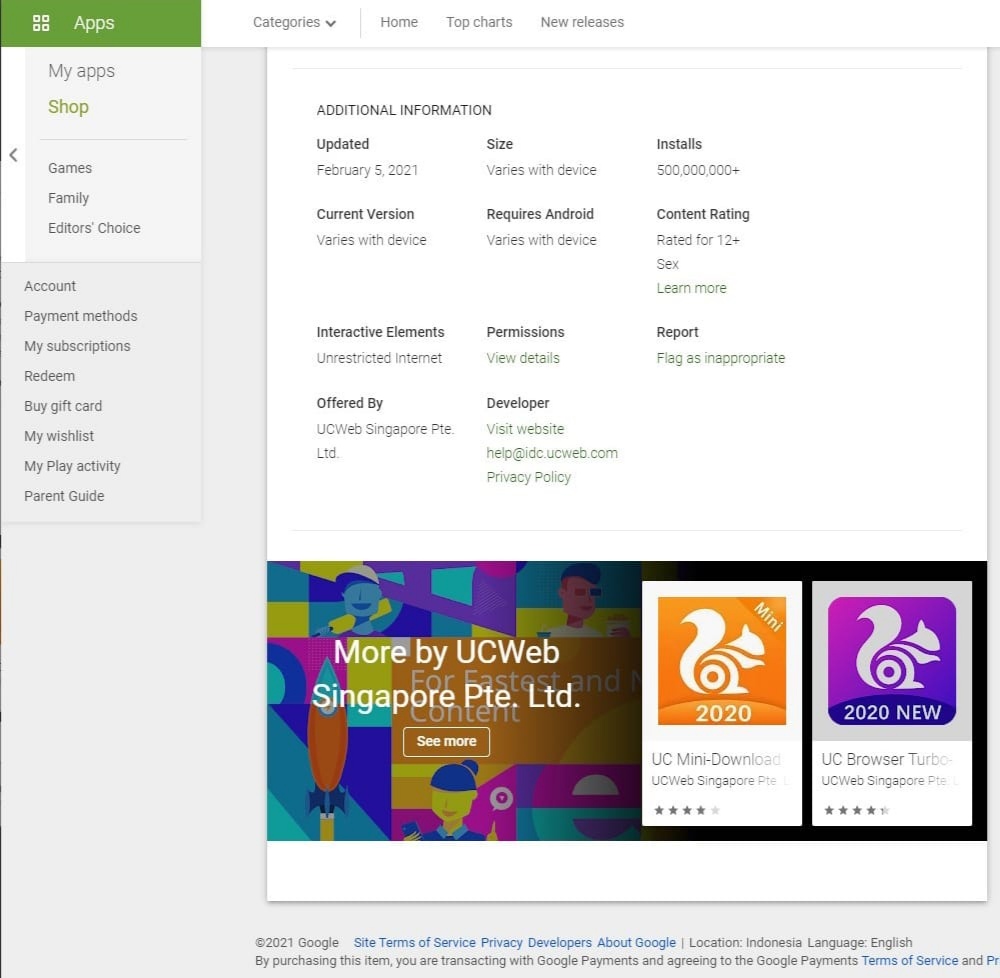Click the UC Mini star rating

coord(687,810)
